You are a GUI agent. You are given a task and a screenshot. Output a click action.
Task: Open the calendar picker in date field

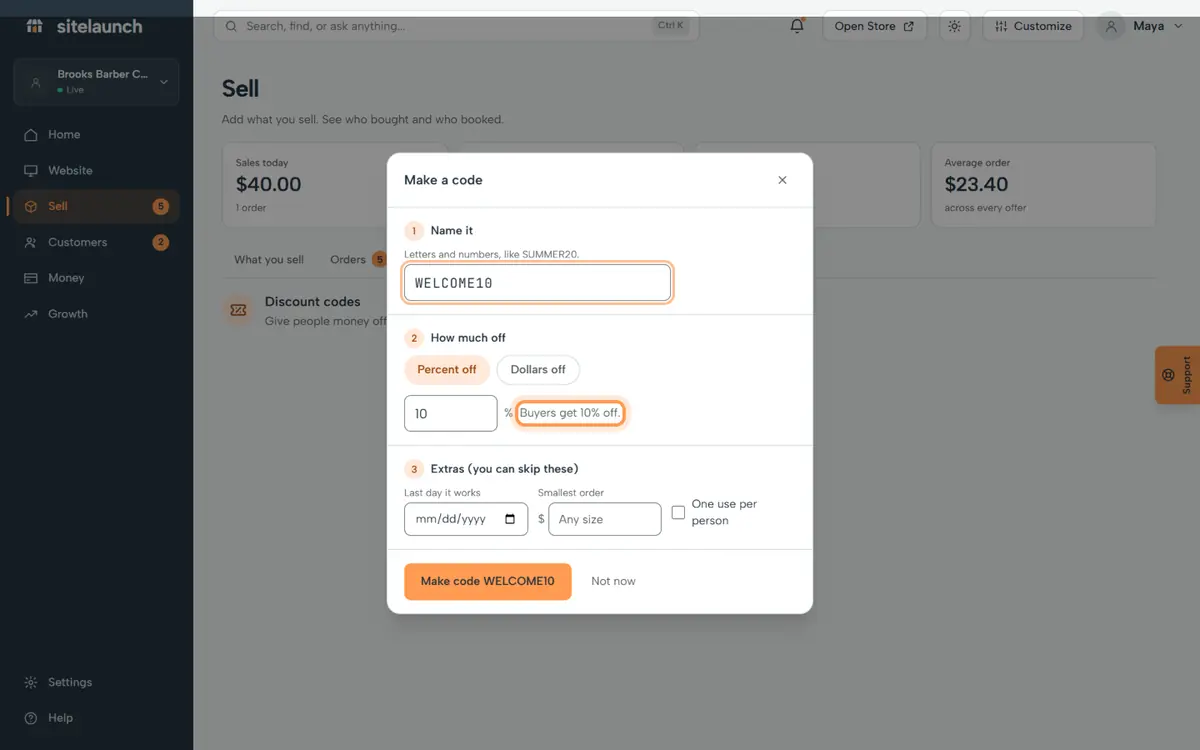[x=510, y=519]
